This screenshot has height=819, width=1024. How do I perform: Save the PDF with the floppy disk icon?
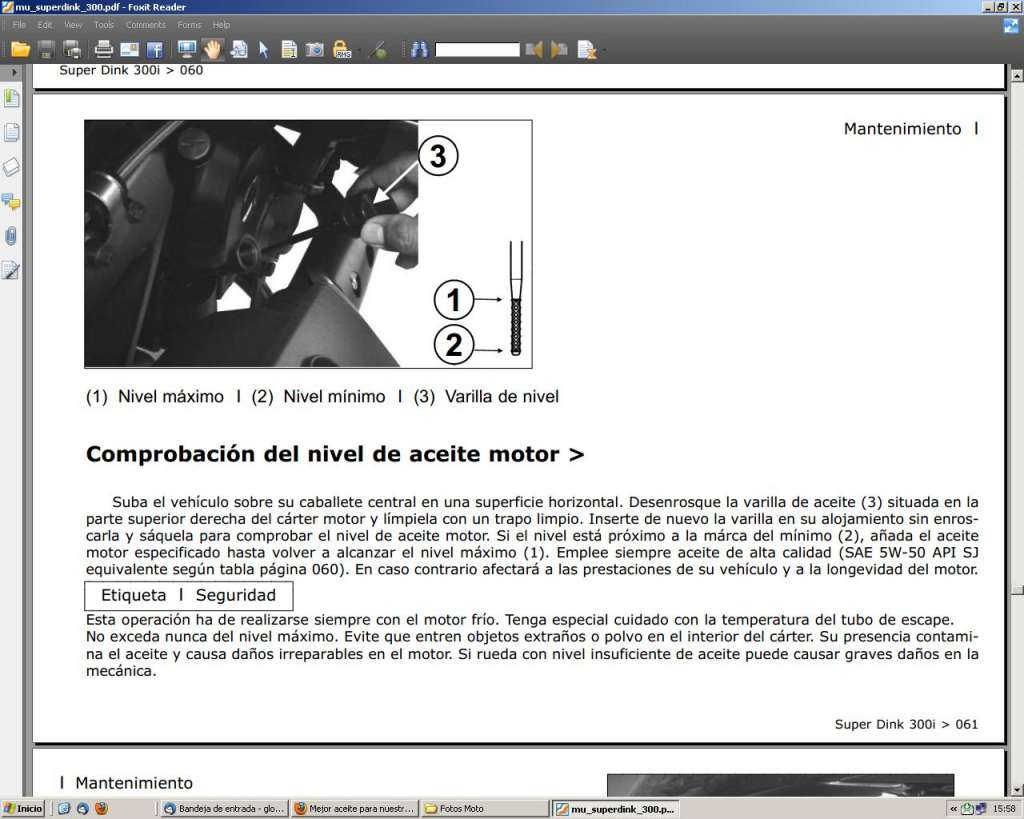click(x=46, y=50)
